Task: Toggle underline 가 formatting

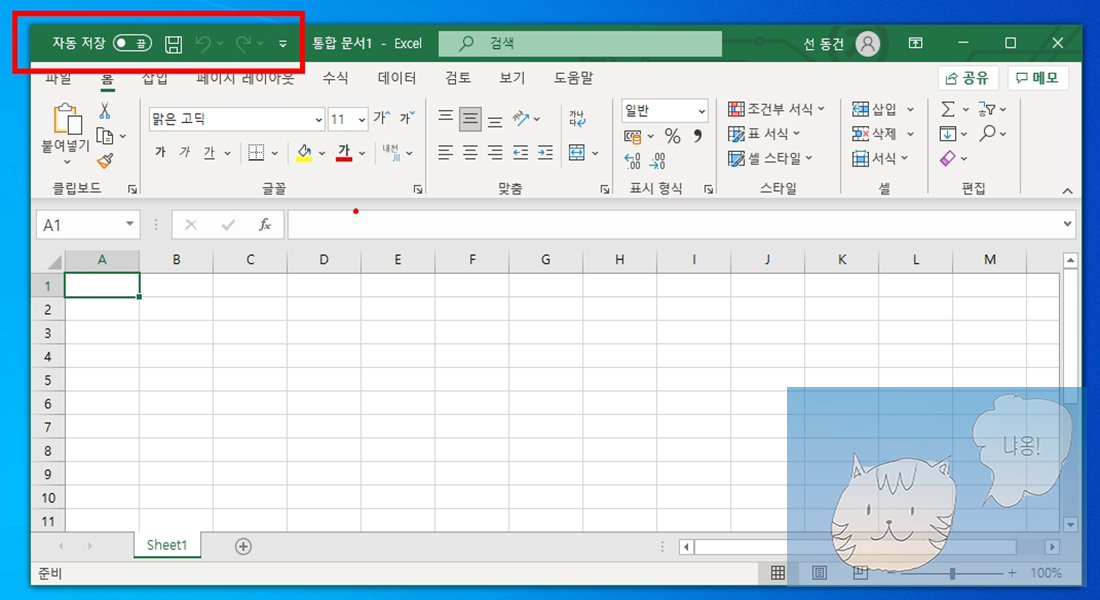Action: pyautogui.click(x=209, y=152)
